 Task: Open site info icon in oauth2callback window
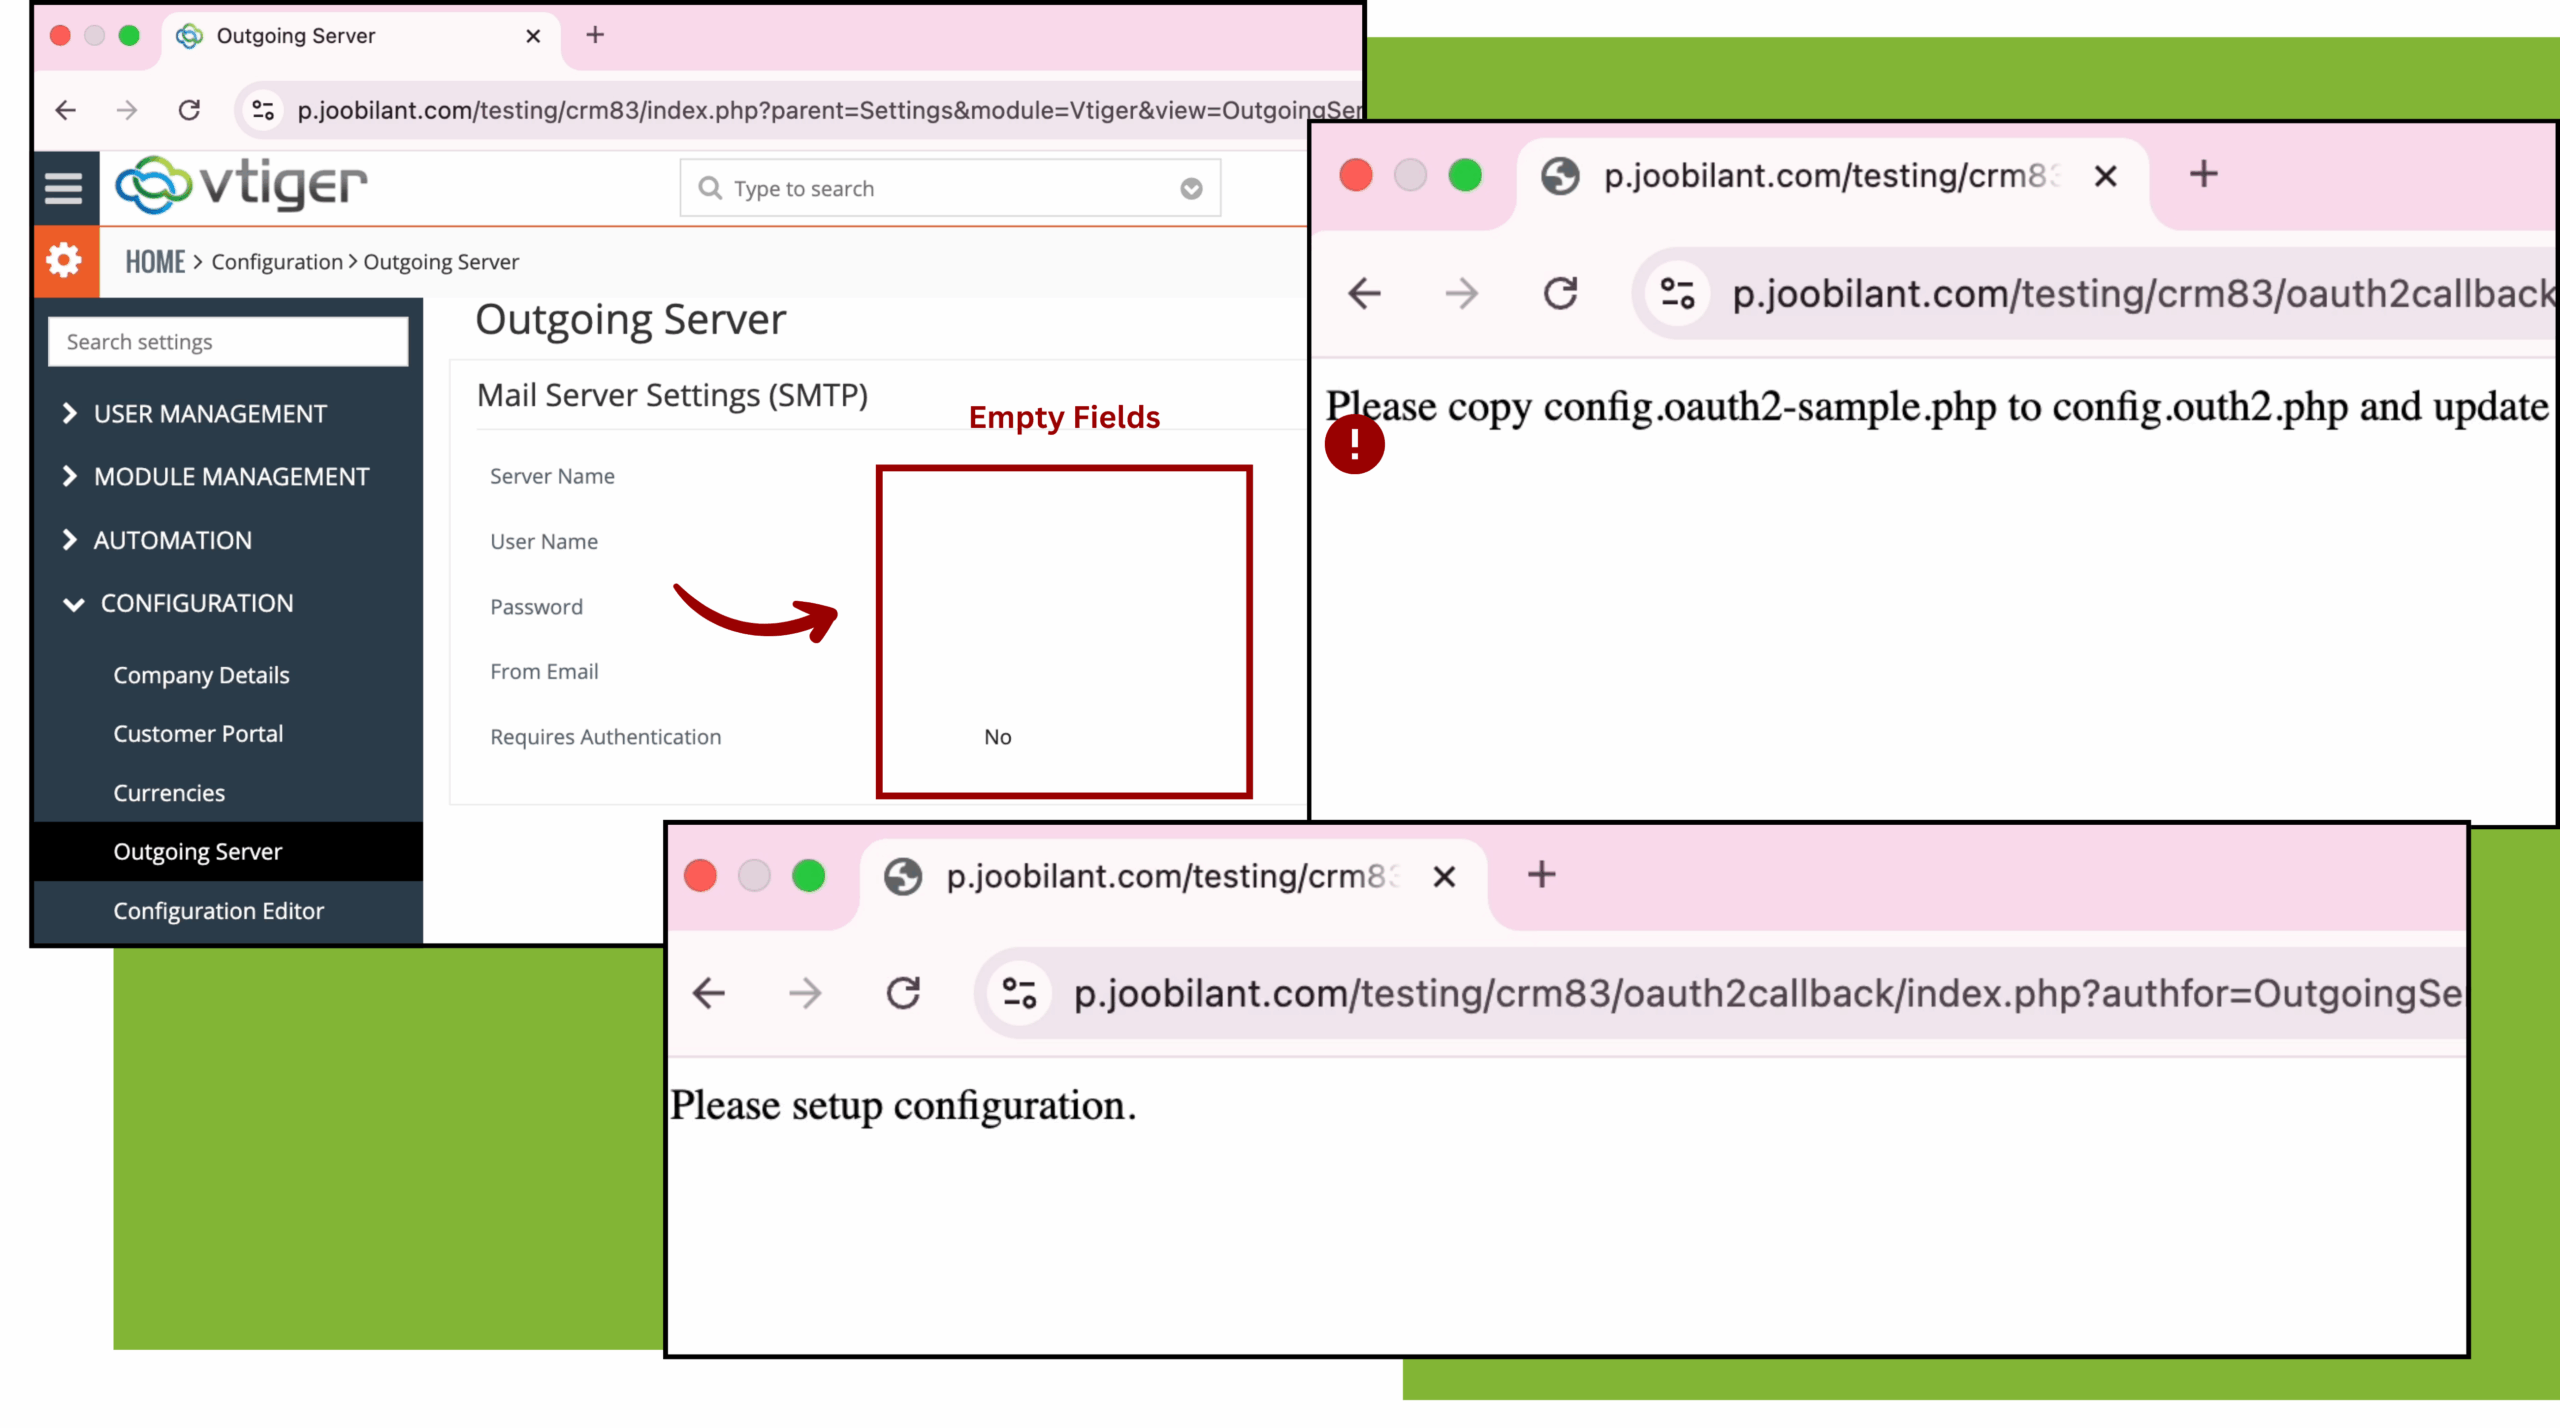1677,294
